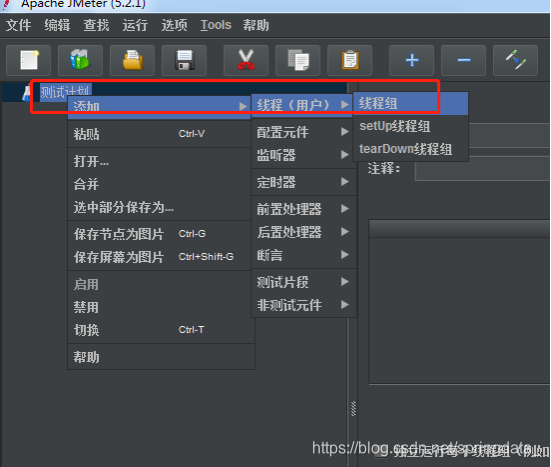Screen dimensions: 551x467
Task: Choose 打开... in the context menu
Action: click(x=159, y=161)
